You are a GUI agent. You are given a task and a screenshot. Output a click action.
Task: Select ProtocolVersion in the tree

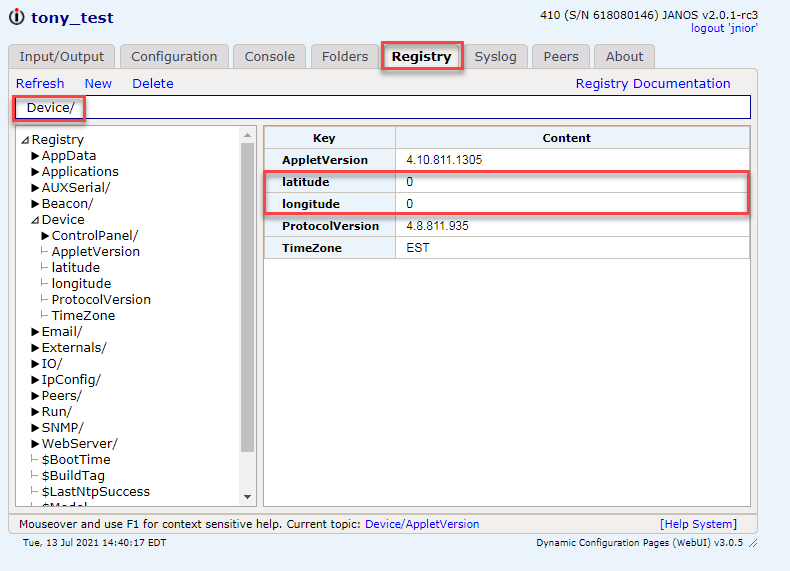[101, 300]
